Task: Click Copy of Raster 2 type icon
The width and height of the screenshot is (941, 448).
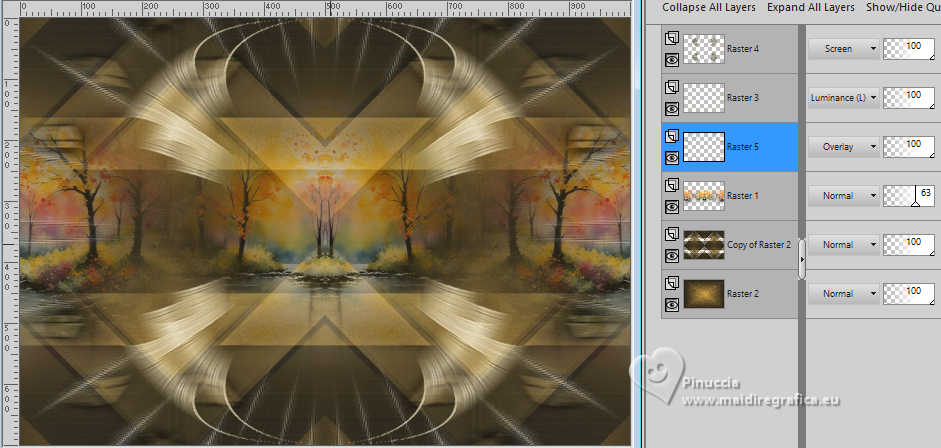Action: click(672, 234)
